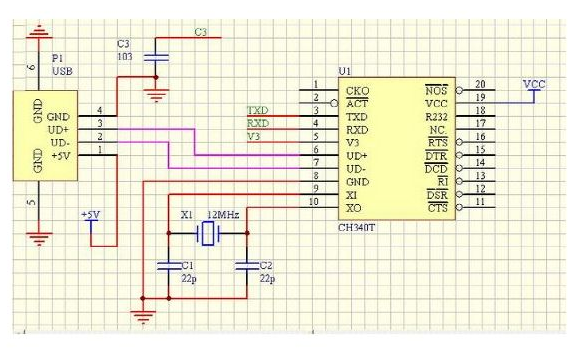Select the green C3 net label
The image size is (580, 362).
tap(201, 32)
